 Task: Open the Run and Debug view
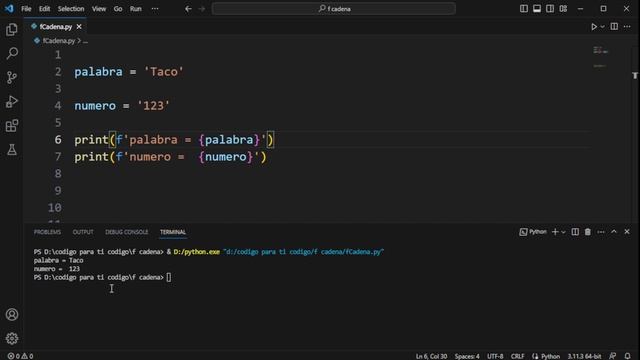coord(12,101)
